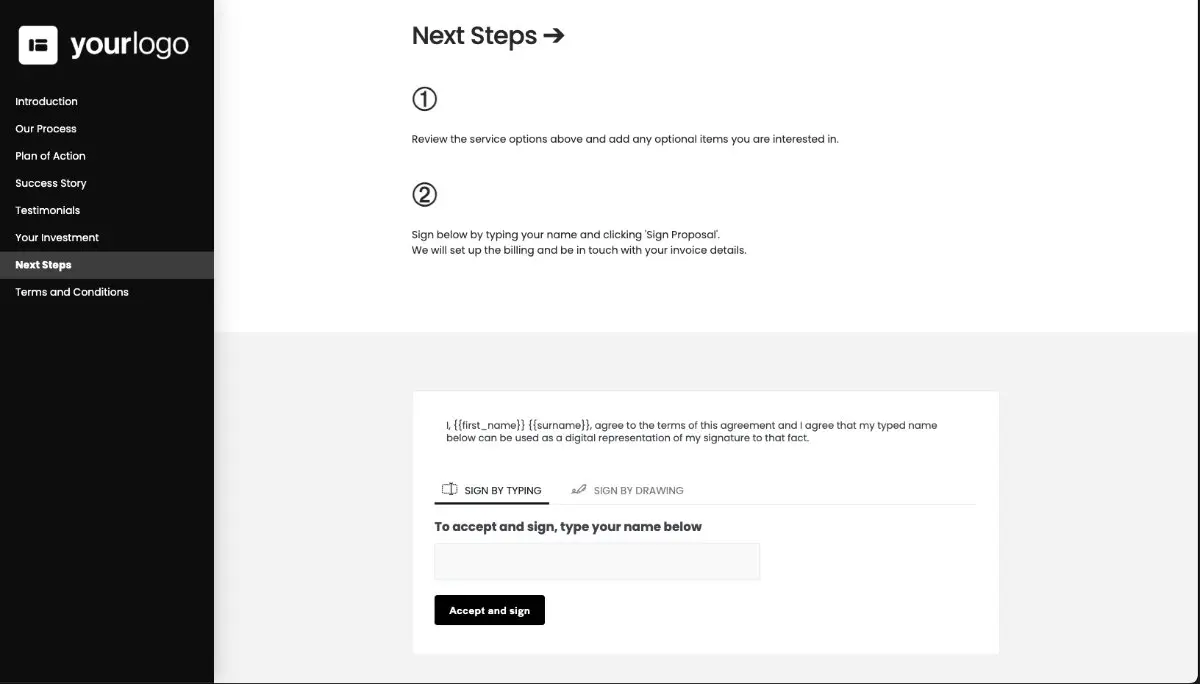Click the arrow icon after Next Steps heading
The width and height of the screenshot is (1200, 684).
[x=556, y=35]
